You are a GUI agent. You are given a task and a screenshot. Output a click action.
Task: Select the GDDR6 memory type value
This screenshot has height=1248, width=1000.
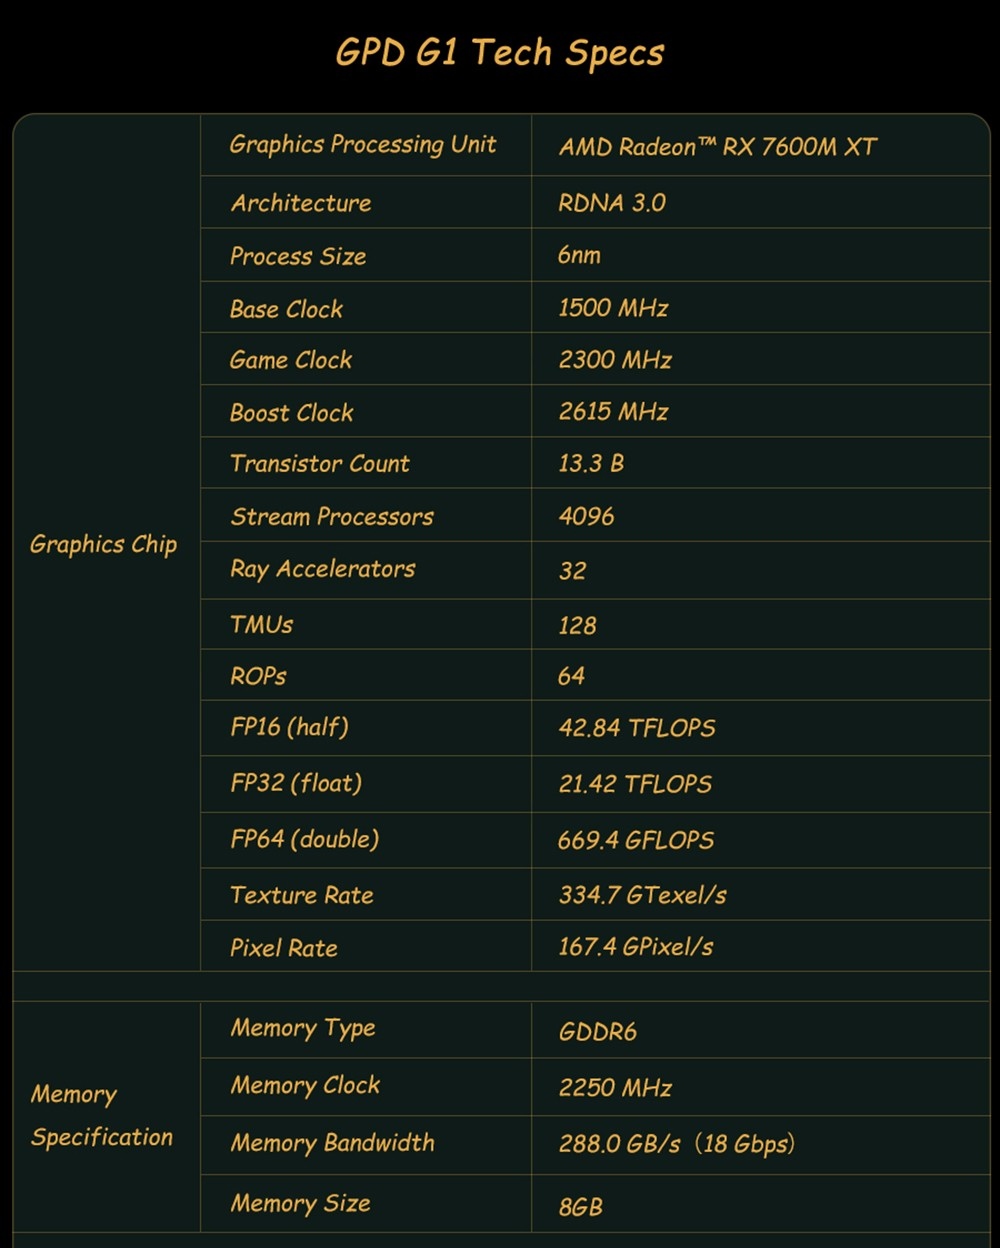pos(597,1032)
